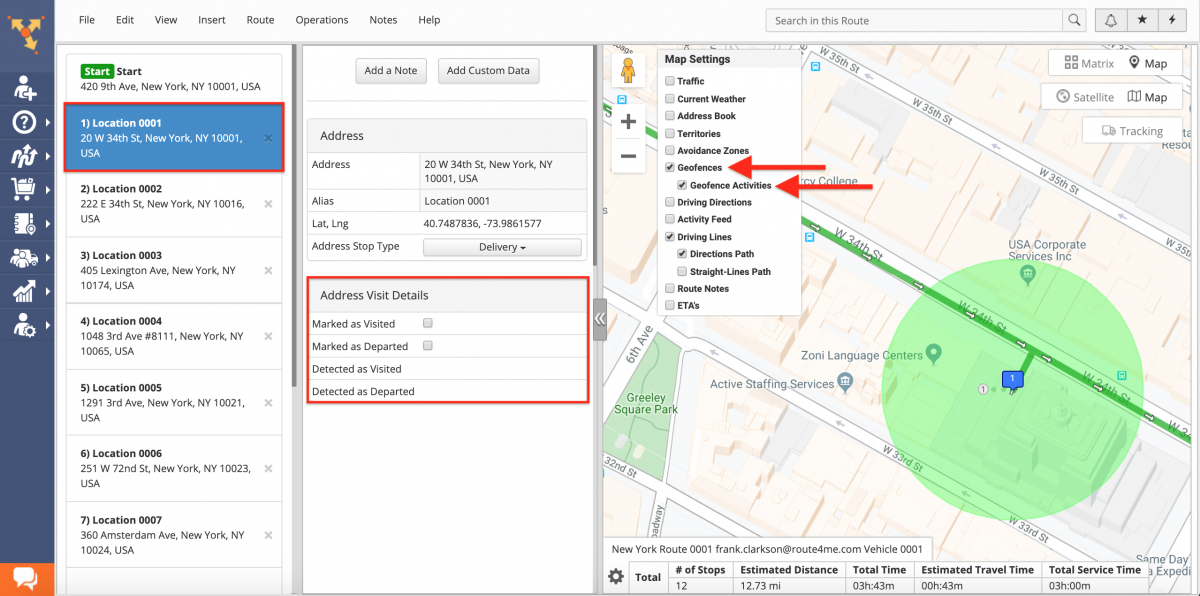The image size is (1200, 596).
Task: Enable the Current Weather checkbox
Action: click(x=670, y=99)
